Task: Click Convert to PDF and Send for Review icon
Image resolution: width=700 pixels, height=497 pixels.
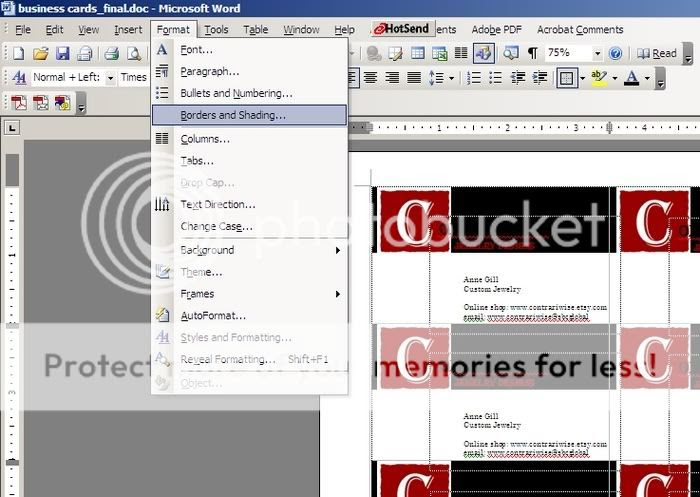Action: point(62,103)
